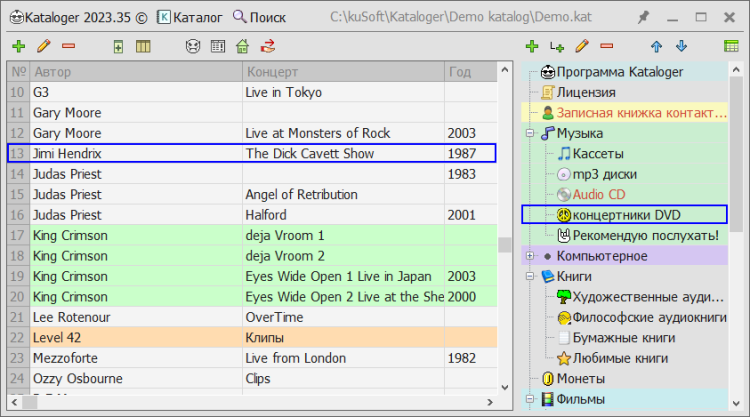
Task: Toggle the pin window icon in title bar
Action: click(x=643, y=18)
